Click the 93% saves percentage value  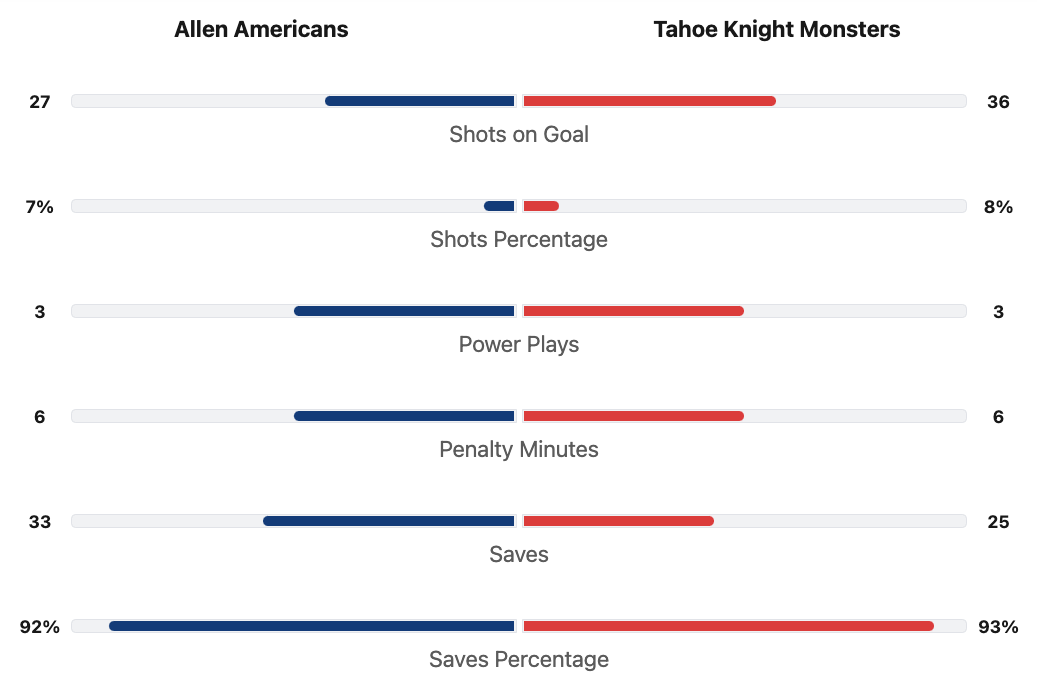(997, 627)
